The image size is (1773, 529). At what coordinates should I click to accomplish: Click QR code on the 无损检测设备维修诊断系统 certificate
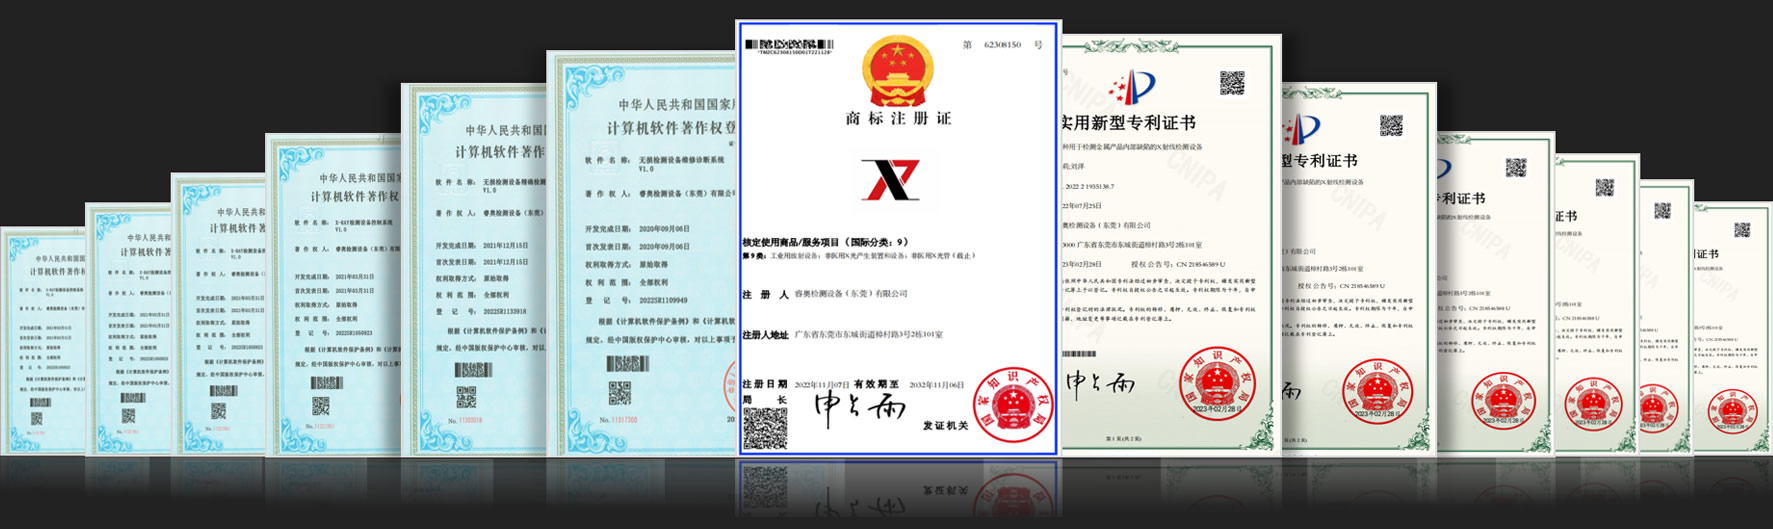tap(620, 392)
